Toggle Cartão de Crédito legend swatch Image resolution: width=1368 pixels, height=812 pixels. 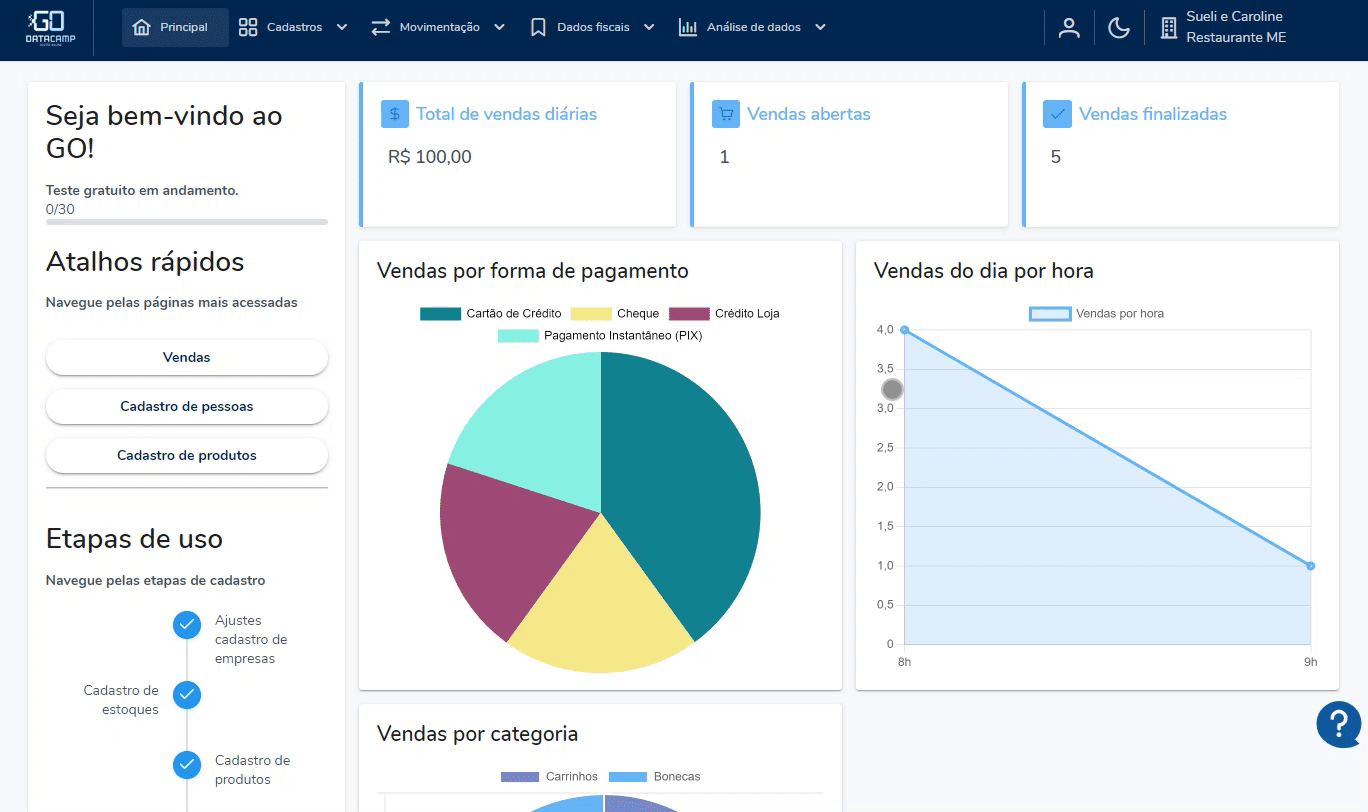[440, 314]
